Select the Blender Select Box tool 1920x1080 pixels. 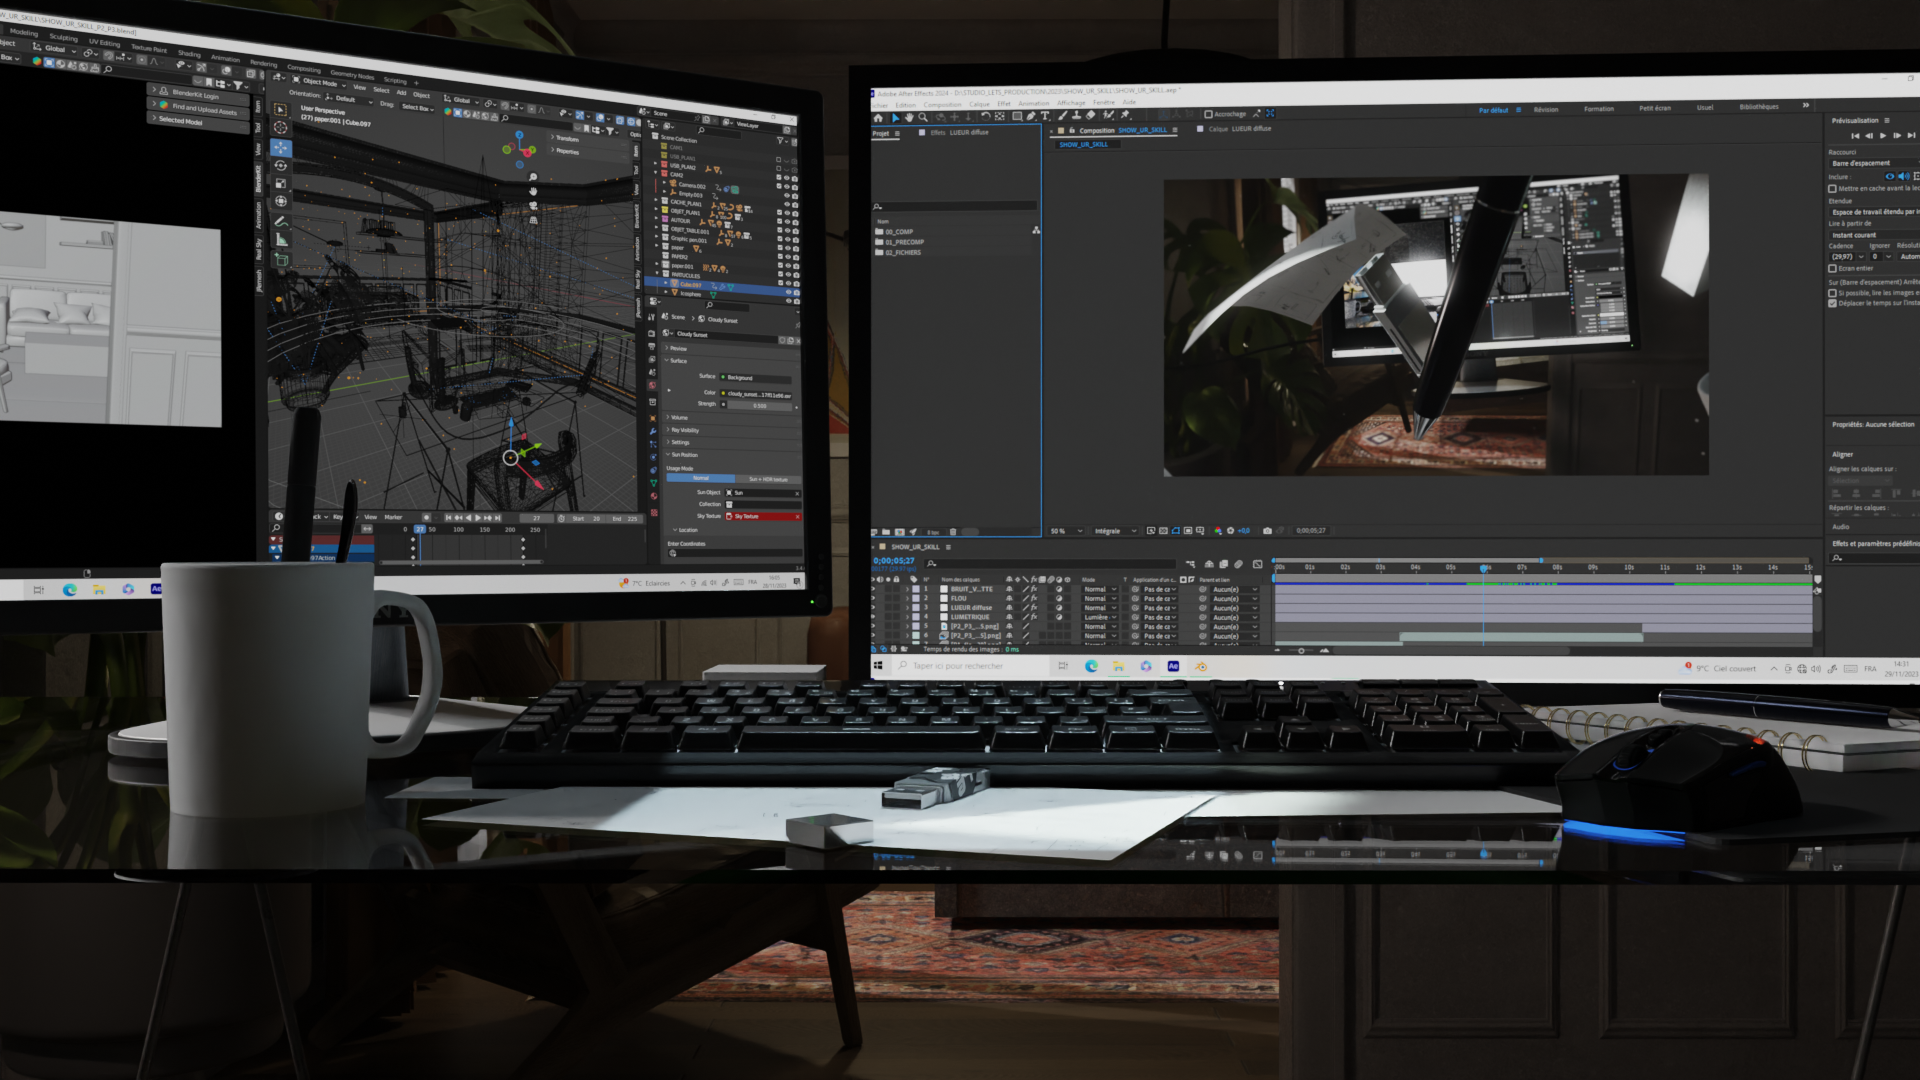click(280, 110)
